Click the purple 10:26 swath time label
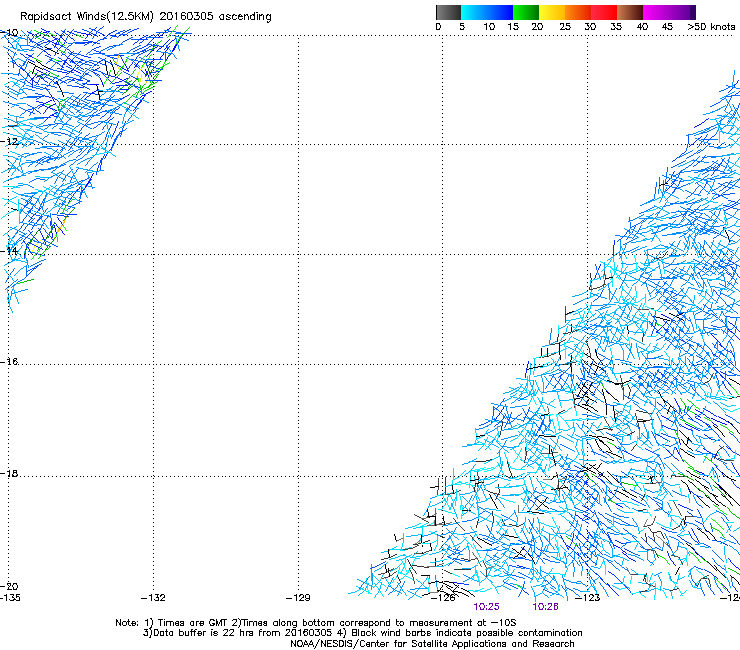Viewport: 740px width, 650px height. (x=546, y=607)
